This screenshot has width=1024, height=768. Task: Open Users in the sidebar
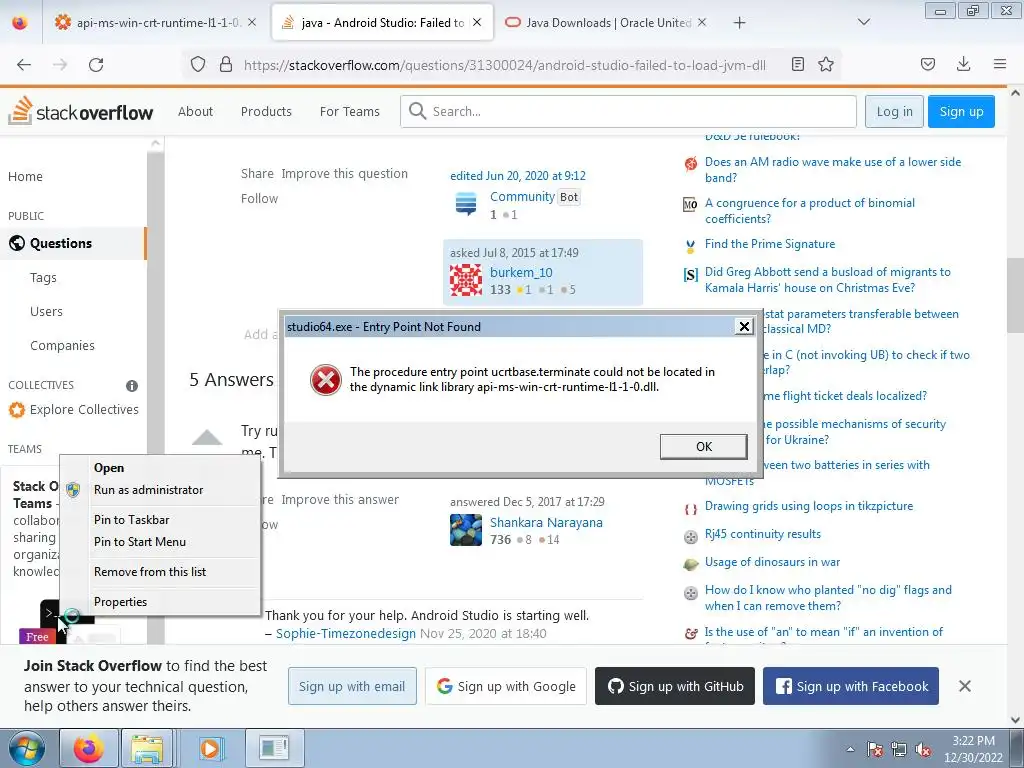(x=46, y=312)
